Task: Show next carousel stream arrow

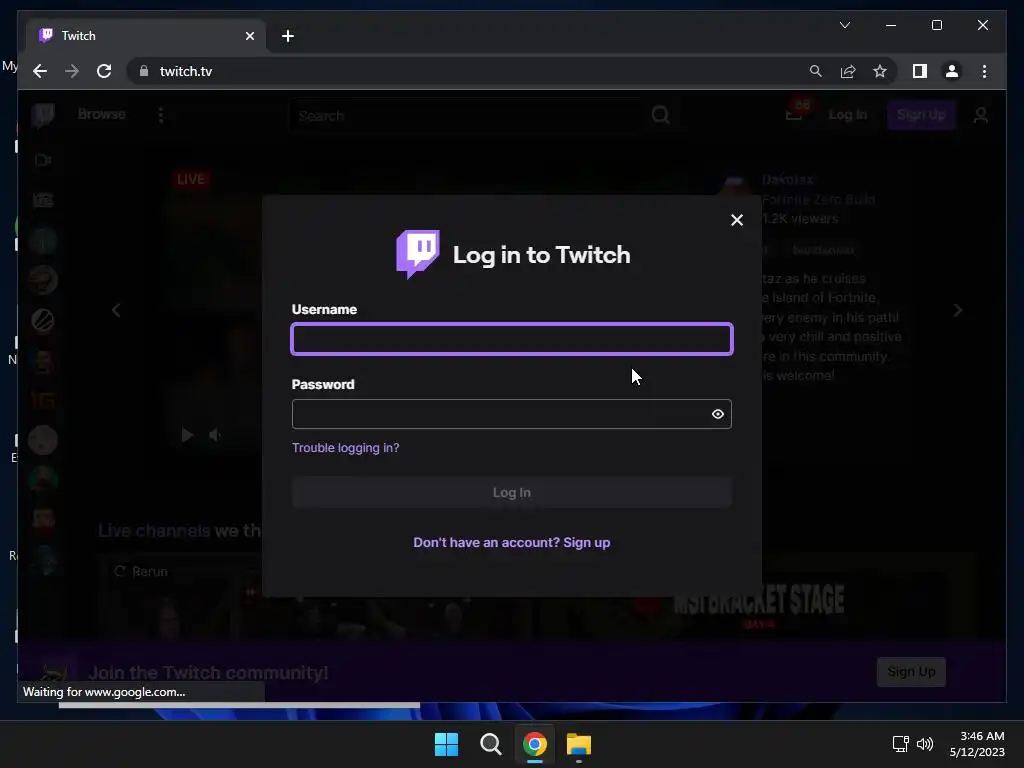Action: (x=957, y=310)
